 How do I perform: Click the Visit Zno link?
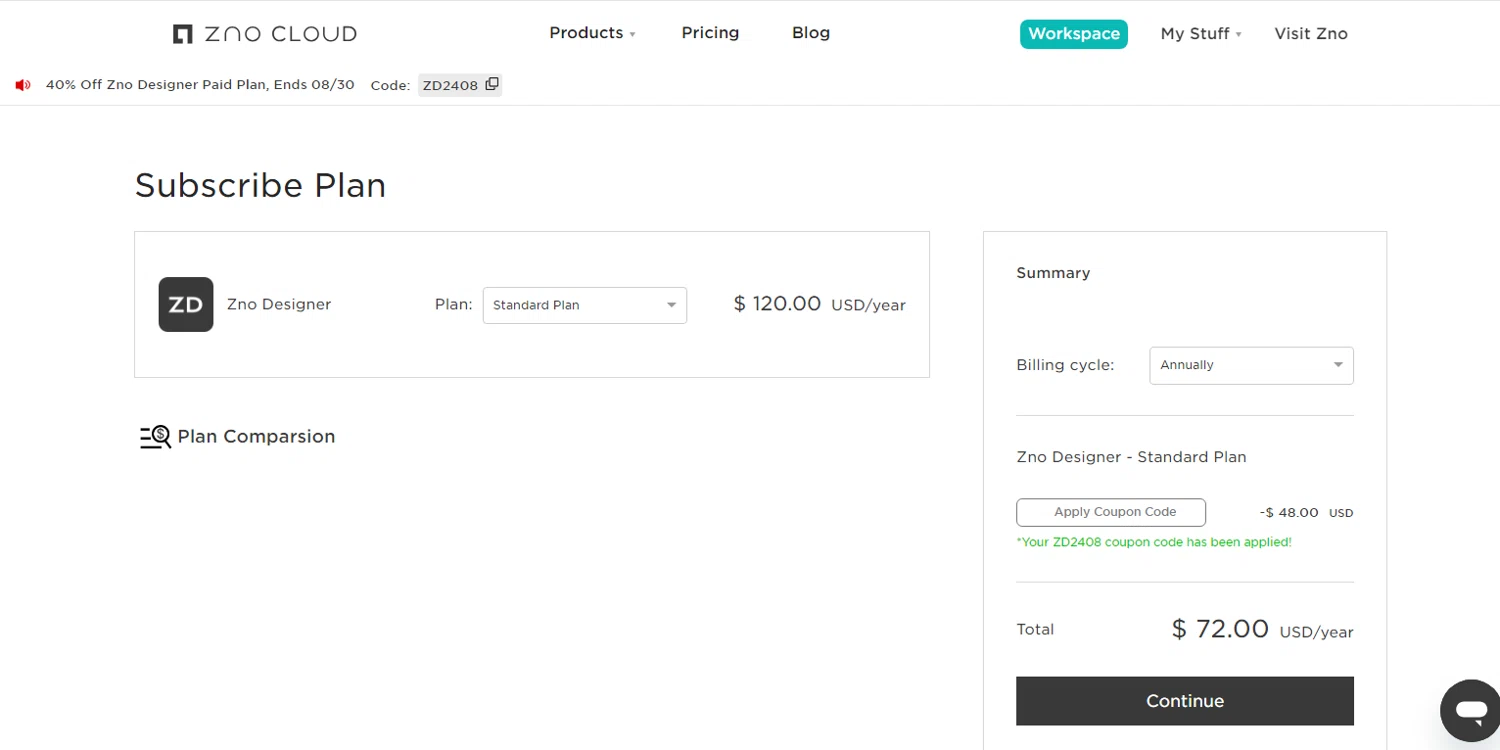click(x=1311, y=34)
